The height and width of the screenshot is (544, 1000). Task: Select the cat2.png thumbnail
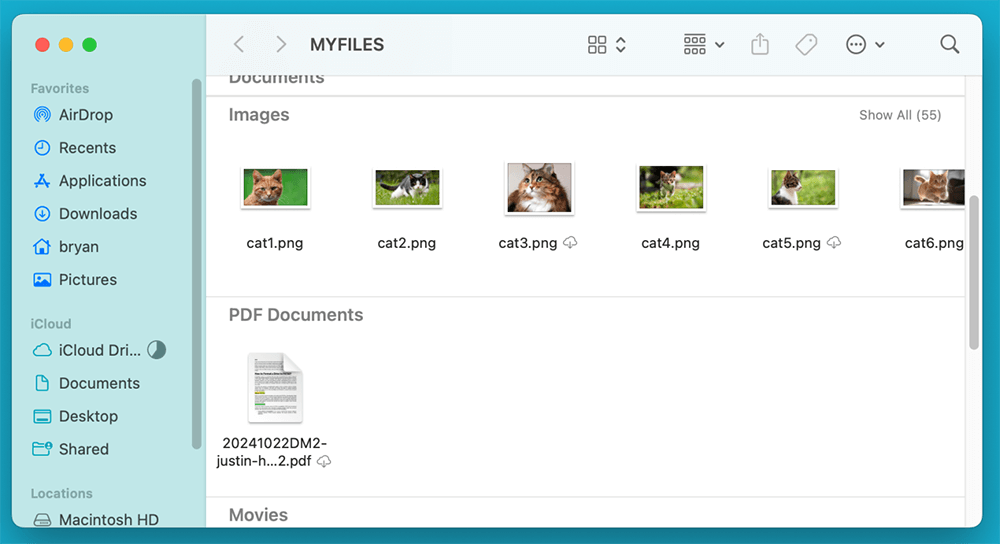coord(408,187)
